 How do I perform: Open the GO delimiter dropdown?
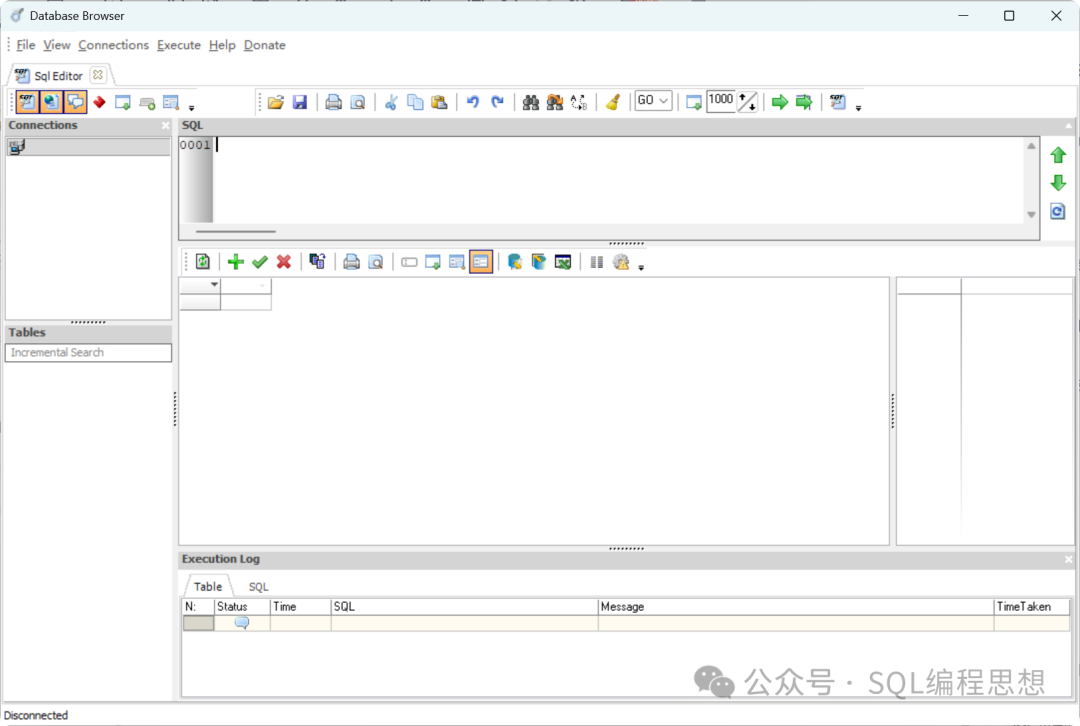(x=653, y=101)
